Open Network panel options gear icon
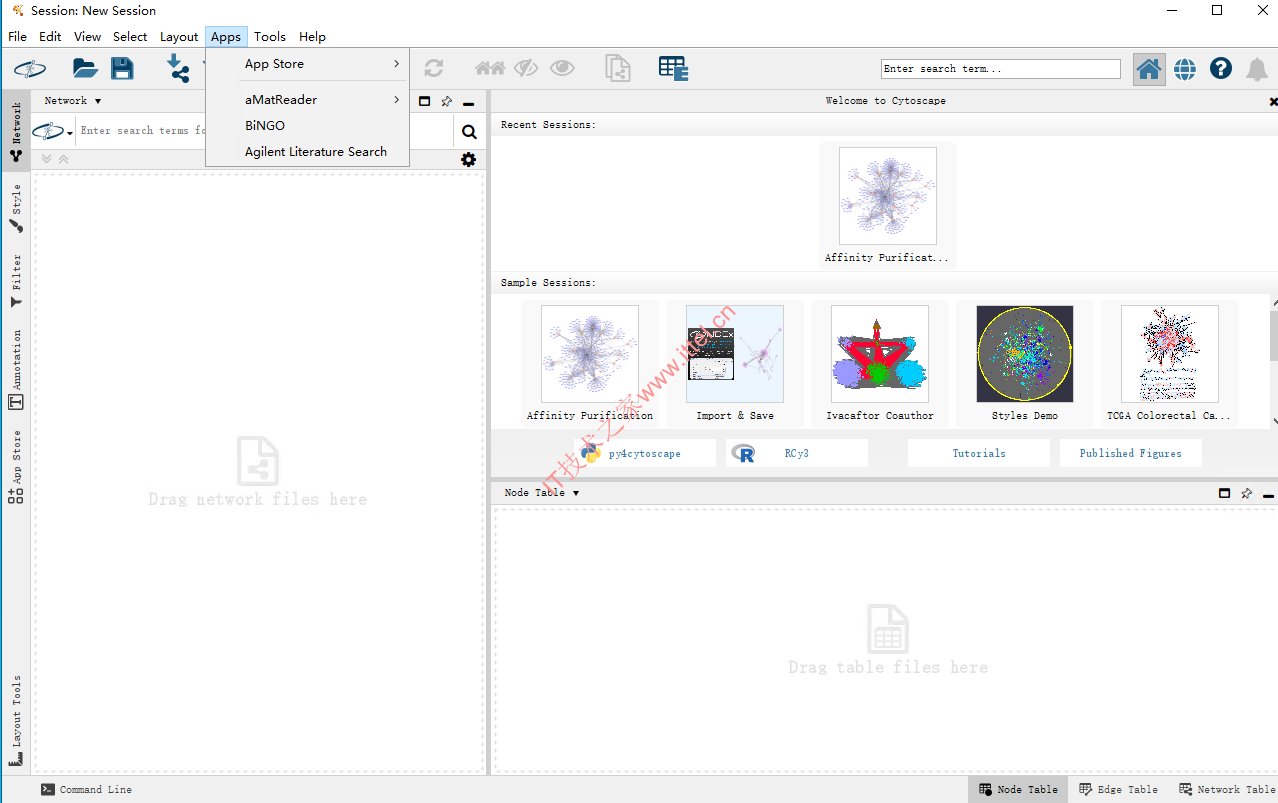The height and width of the screenshot is (803, 1278). (x=468, y=160)
